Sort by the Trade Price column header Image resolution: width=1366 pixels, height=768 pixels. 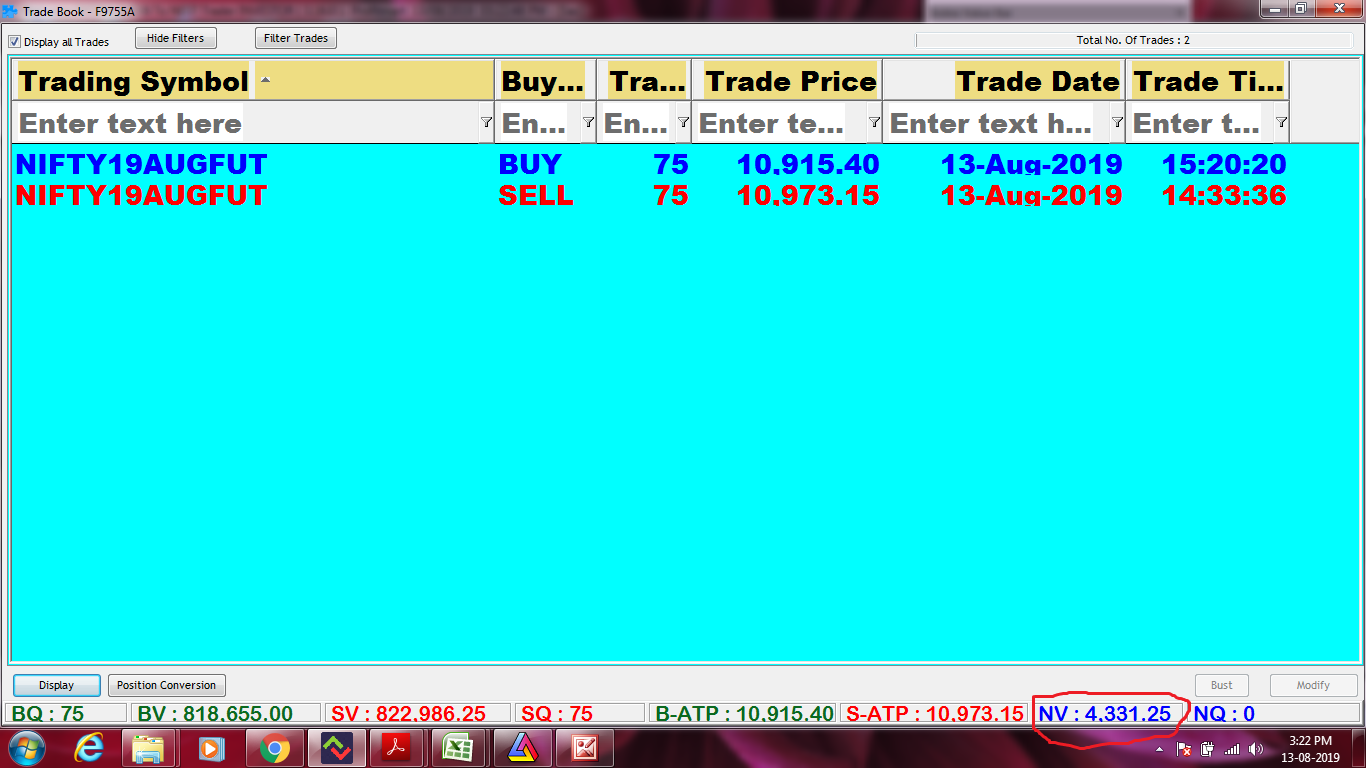(x=787, y=81)
